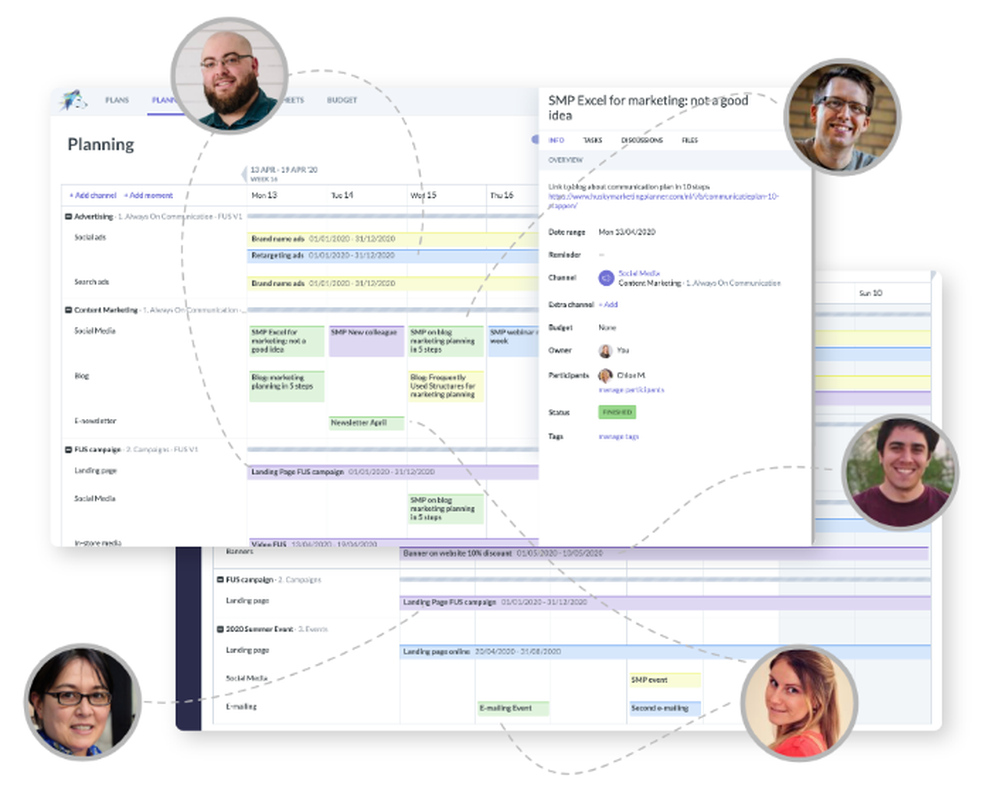Image resolution: width=1000 pixels, height=786 pixels.
Task: Click the owner avatar next to You
Action: coord(605,350)
